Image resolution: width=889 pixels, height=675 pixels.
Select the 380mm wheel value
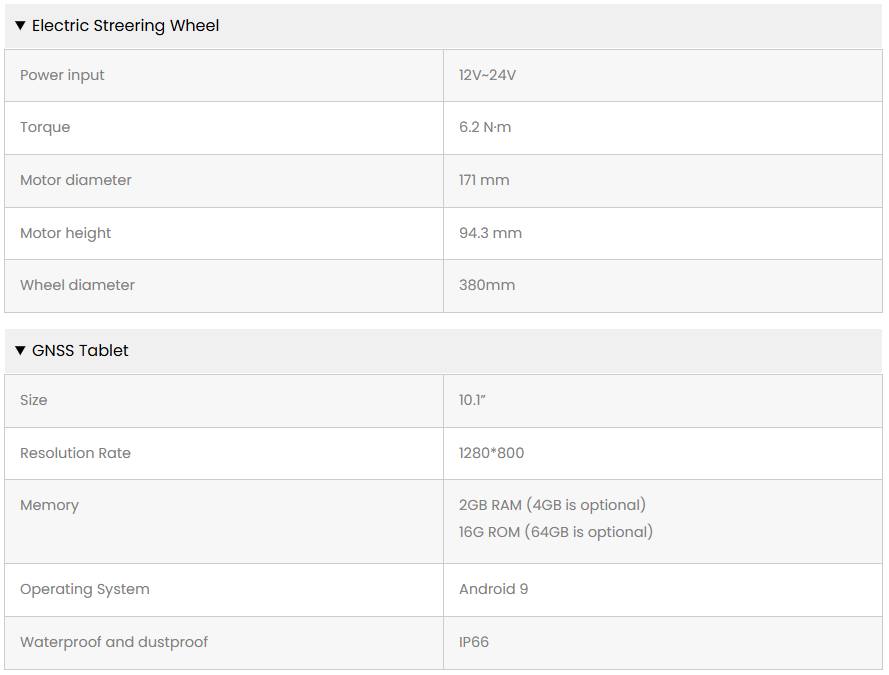487,286
